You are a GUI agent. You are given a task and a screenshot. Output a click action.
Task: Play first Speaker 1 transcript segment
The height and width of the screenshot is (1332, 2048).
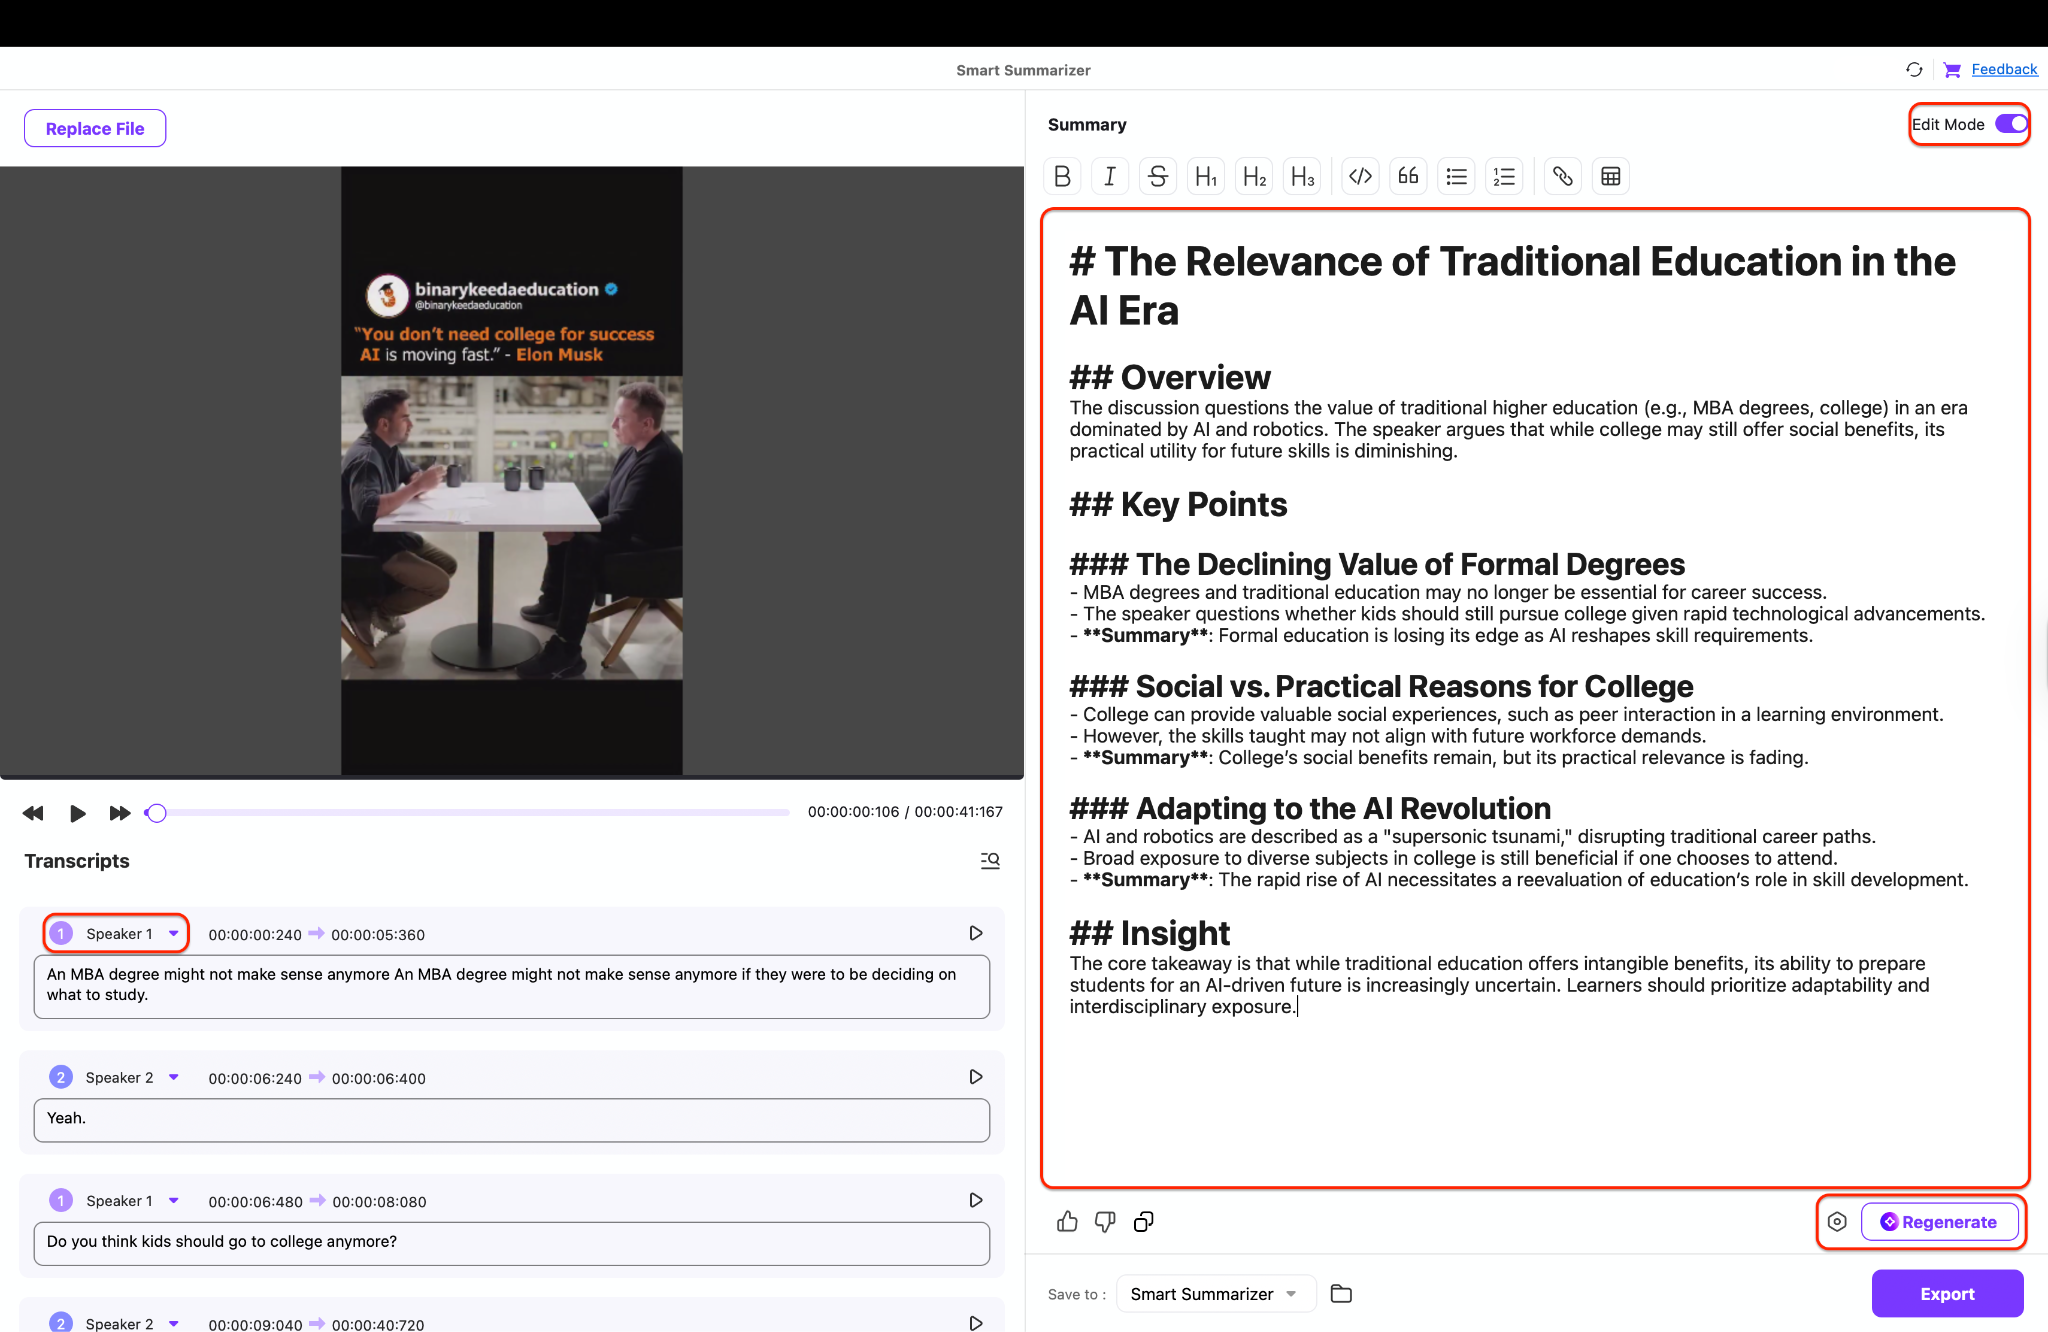tap(975, 933)
